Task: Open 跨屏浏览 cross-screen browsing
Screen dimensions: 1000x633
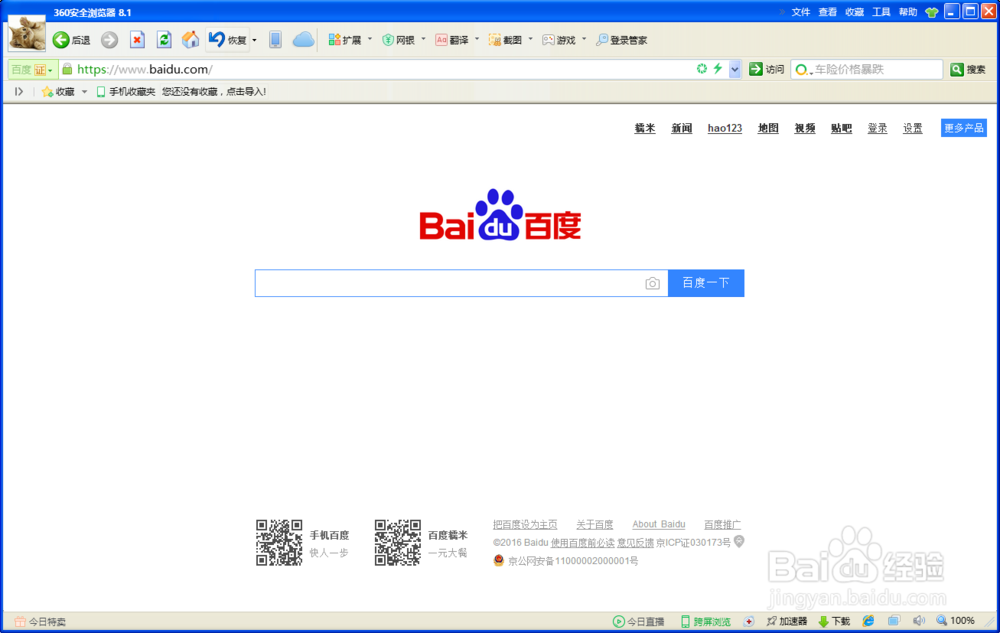Action: coord(705,622)
